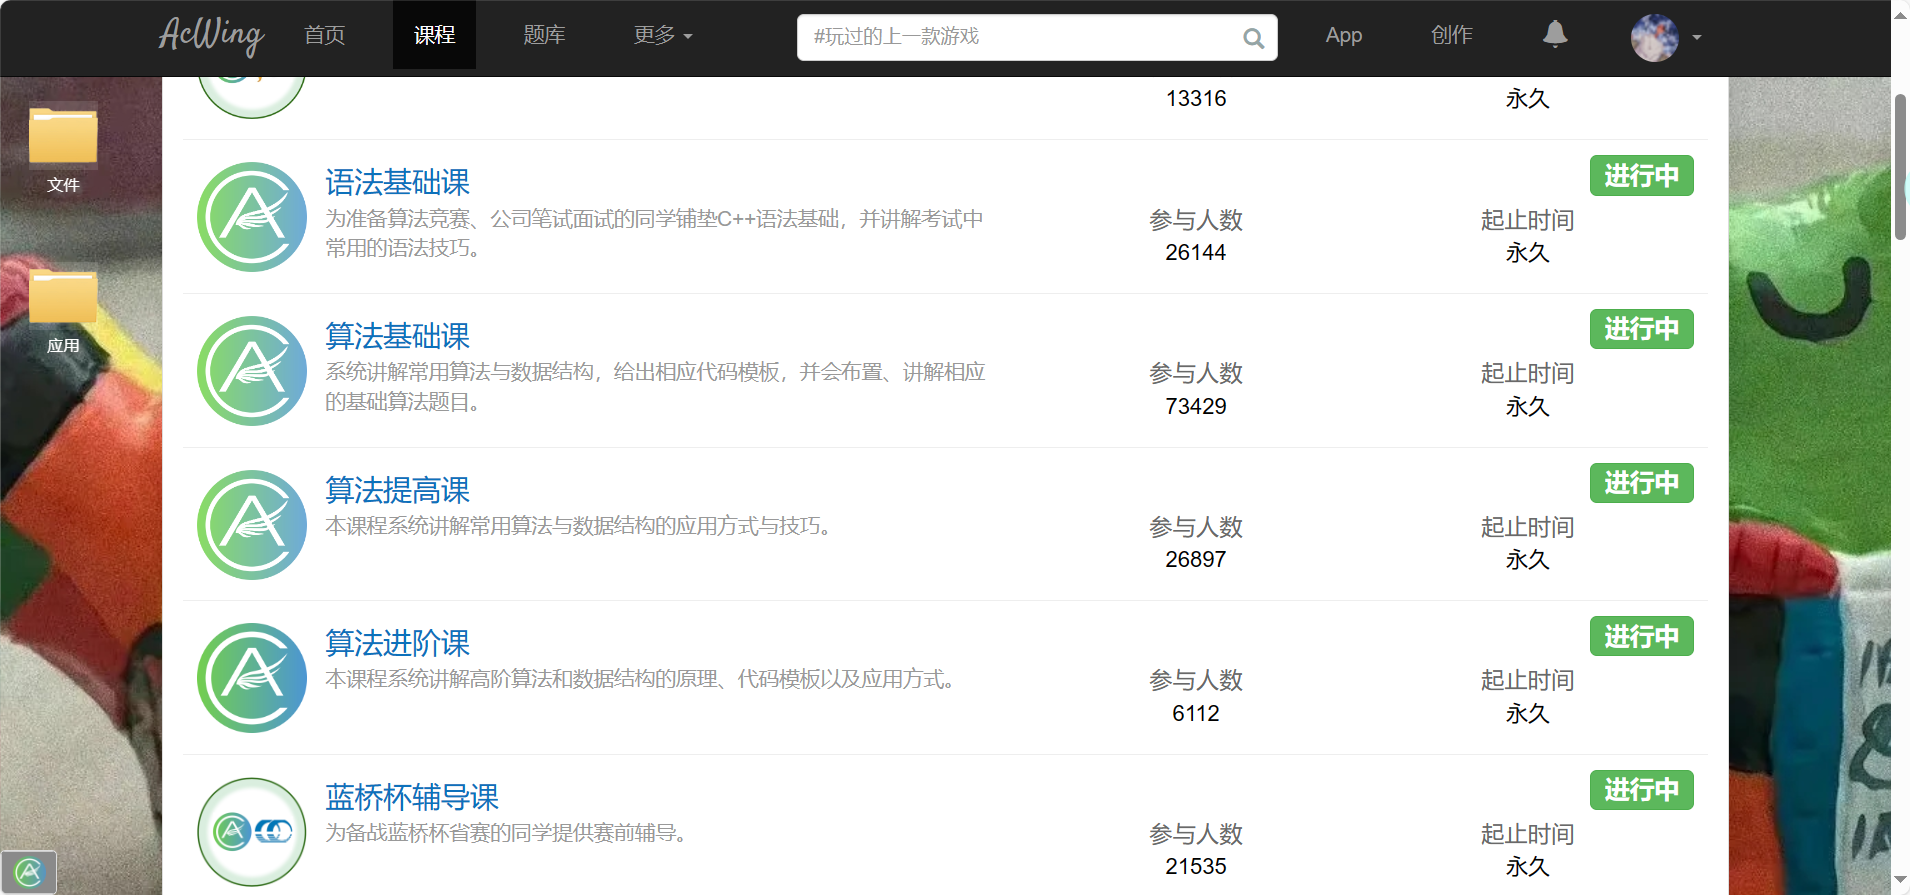Click 进行中 badge for 蓝桥杯辅导课
Screen dimensions: 1910x895
pos(1642,790)
